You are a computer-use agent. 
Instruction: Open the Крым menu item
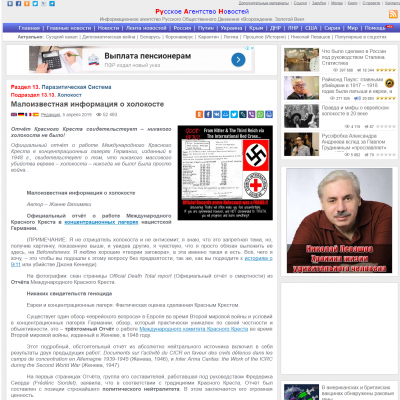click(x=256, y=28)
